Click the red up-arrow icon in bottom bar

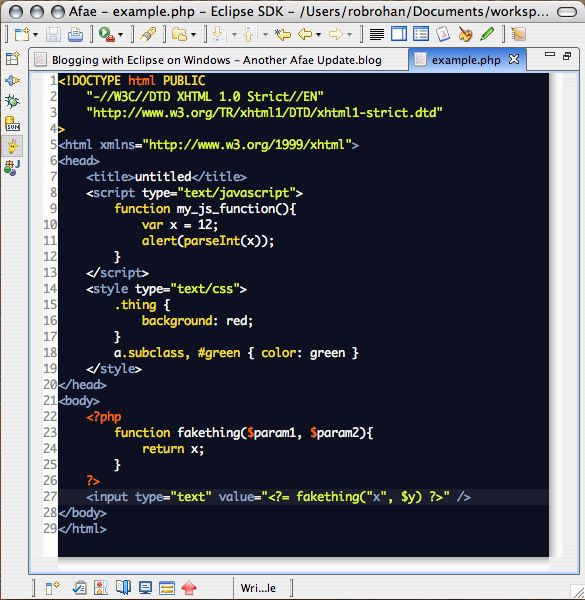point(189,587)
